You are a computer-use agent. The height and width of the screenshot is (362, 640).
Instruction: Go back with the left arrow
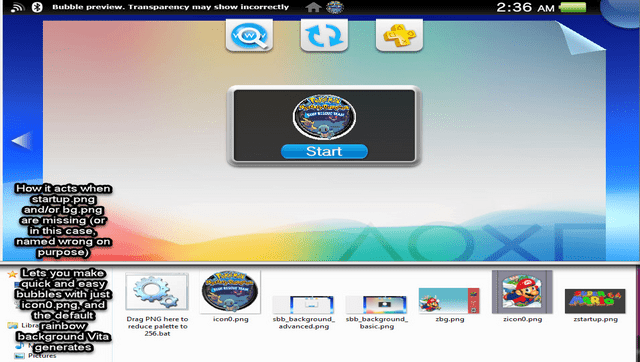point(21,140)
